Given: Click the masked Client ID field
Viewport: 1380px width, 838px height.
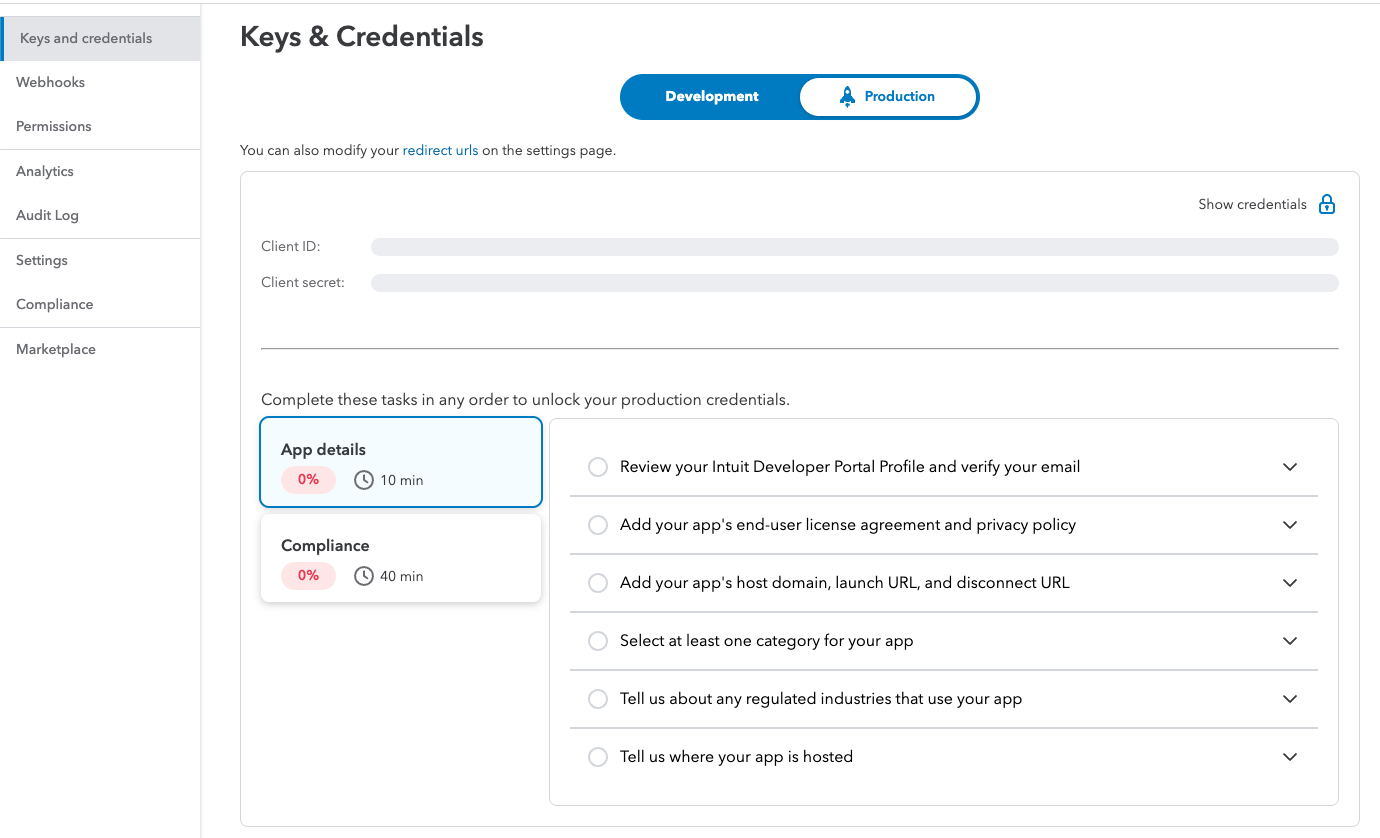Looking at the screenshot, I should pyautogui.click(x=854, y=247).
